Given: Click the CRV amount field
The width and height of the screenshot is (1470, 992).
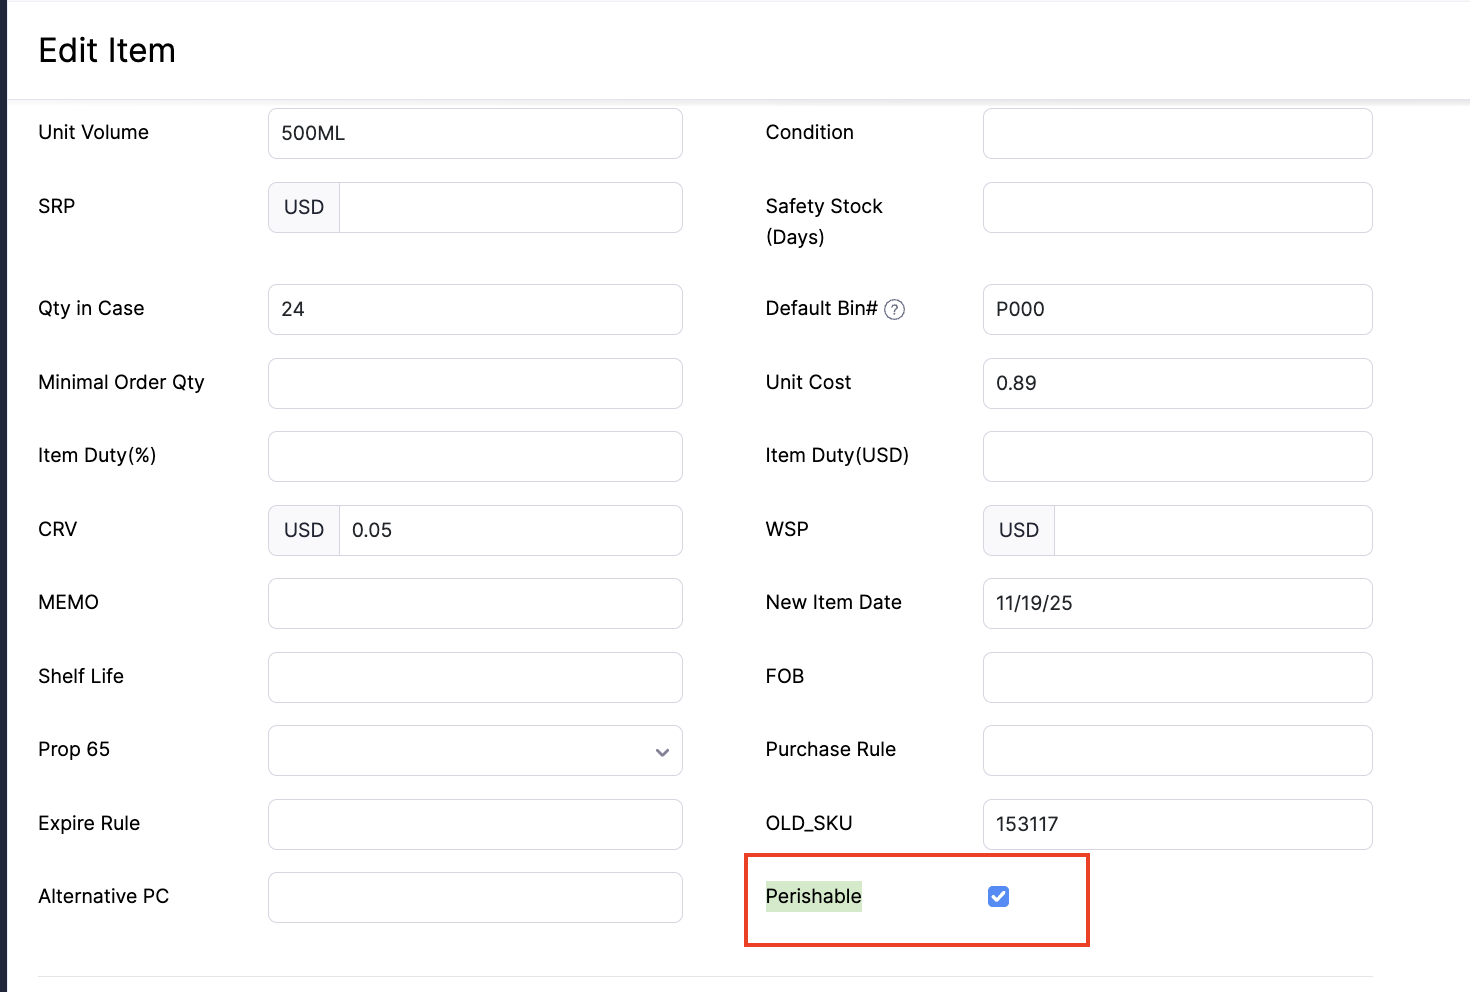Looking at the screenshot, I should (x=510, y=531).
